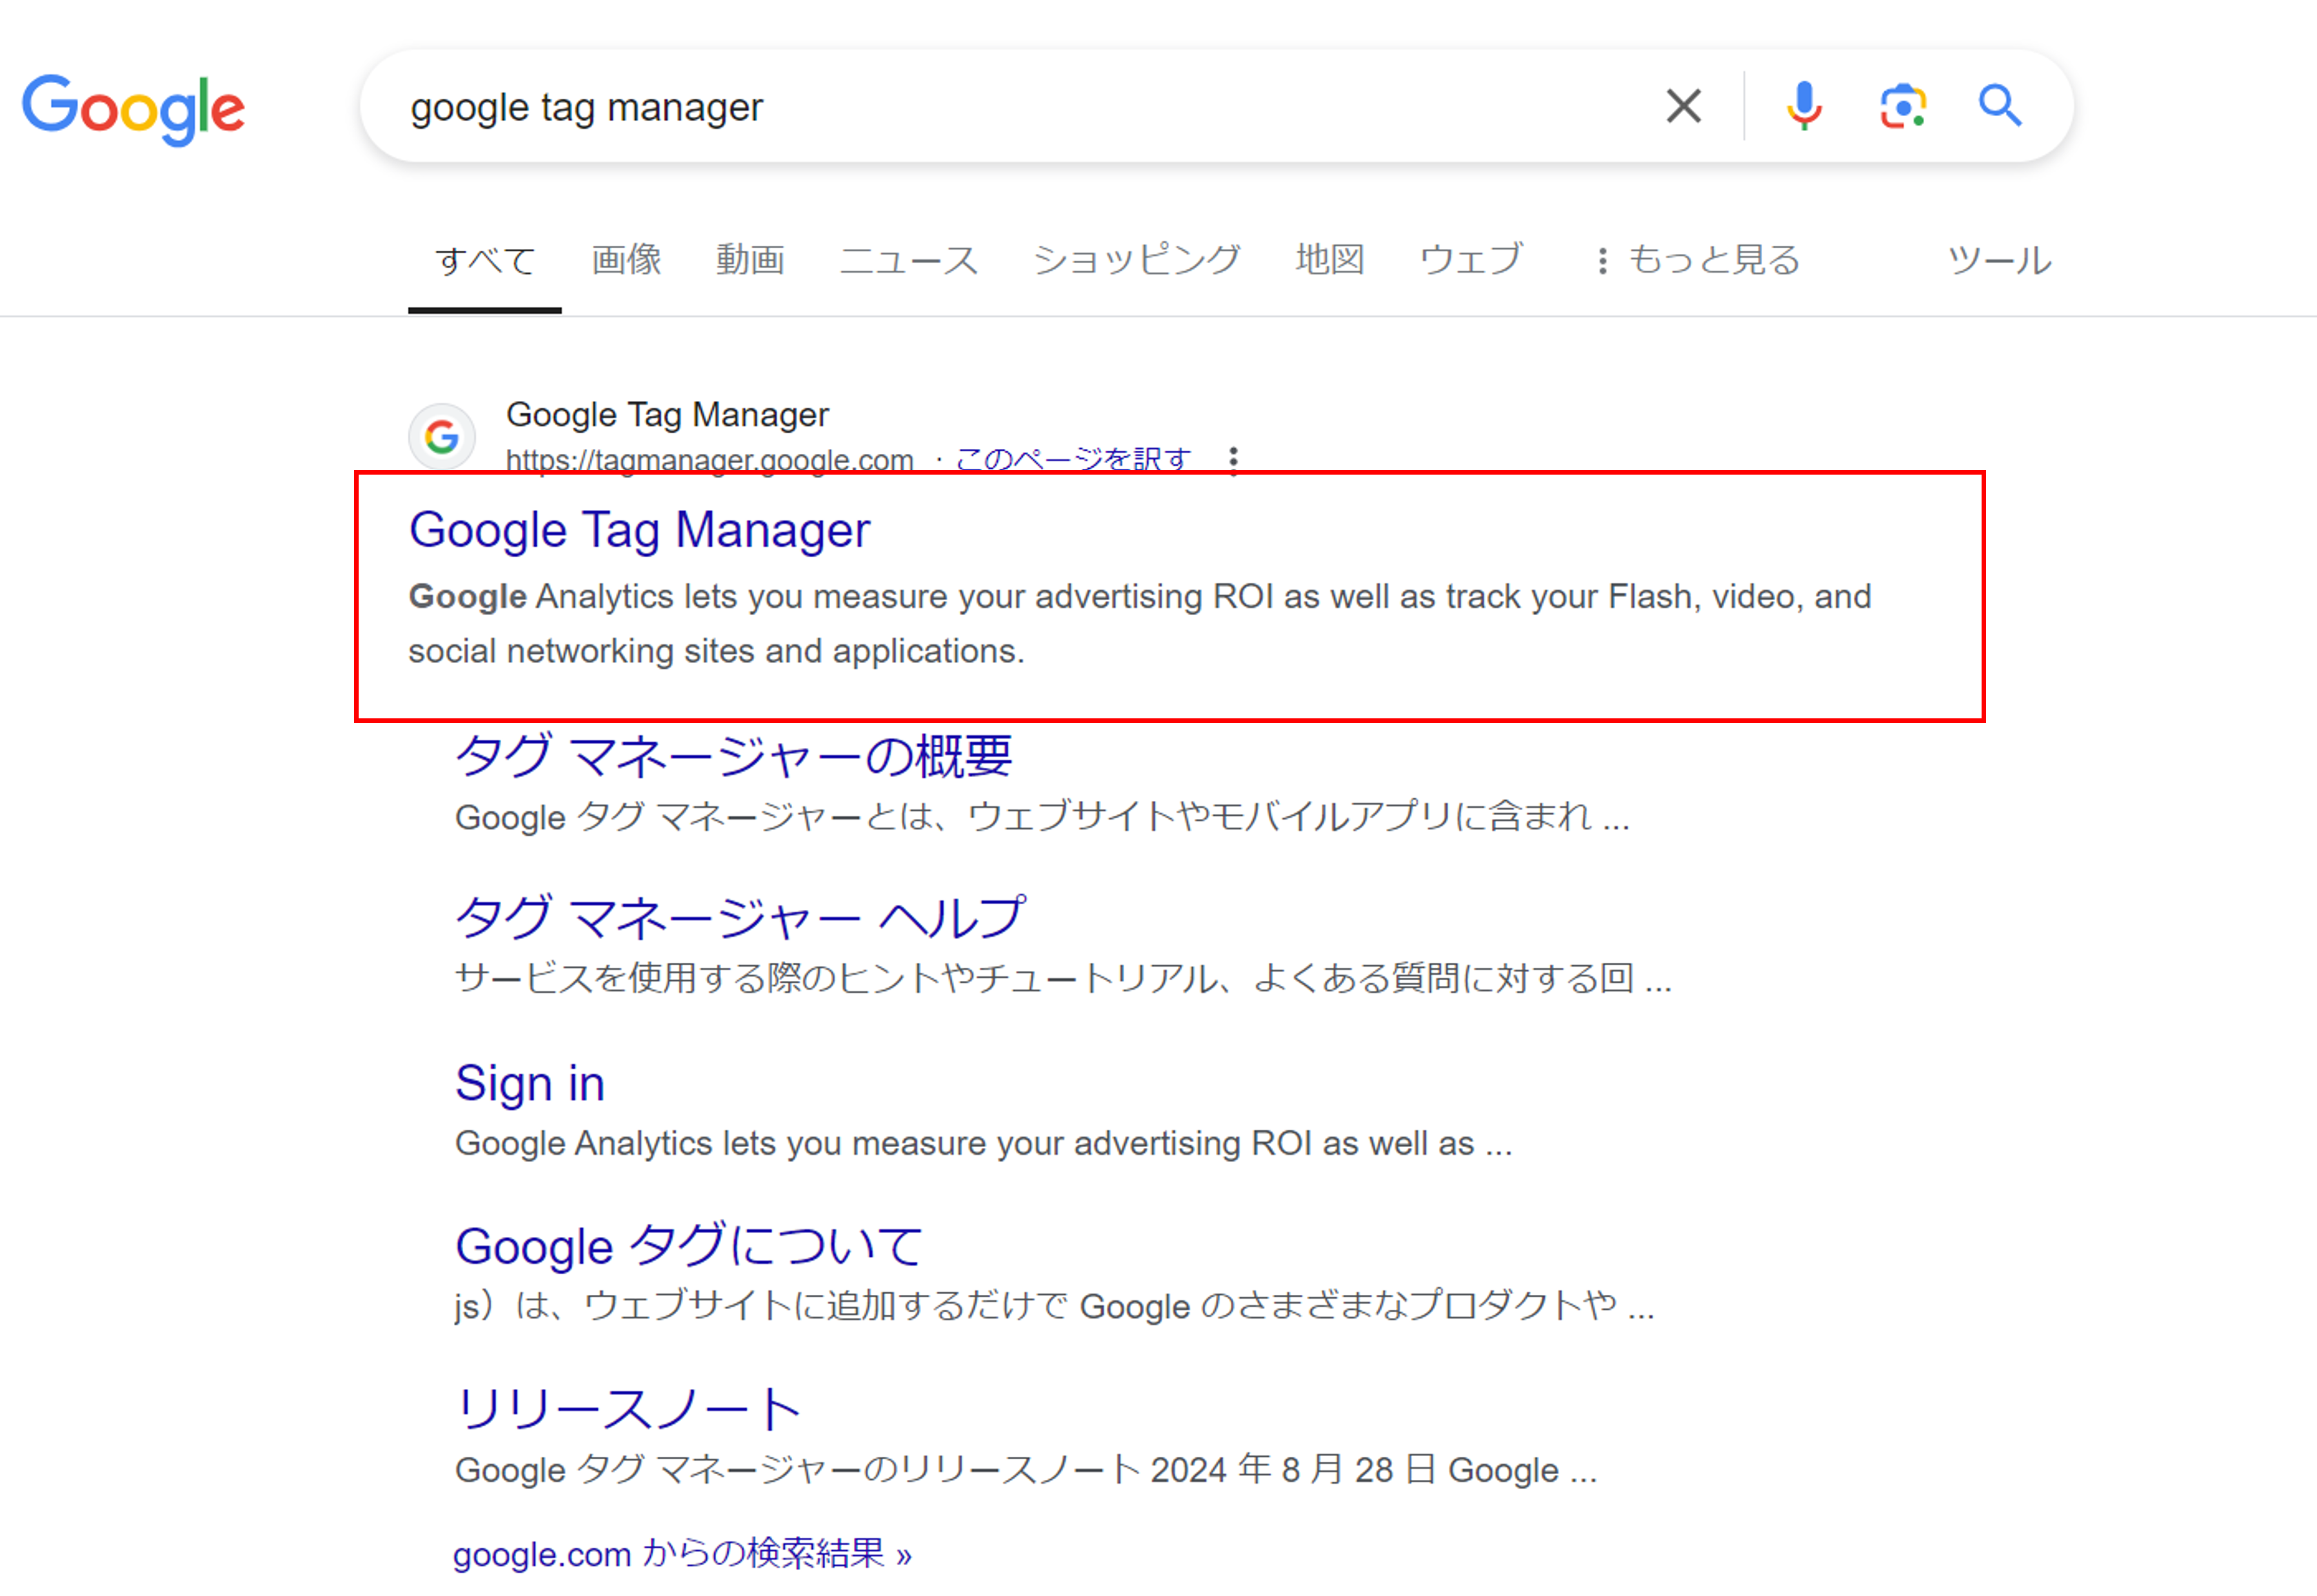Click the Google favicon beside Tag Manager result
This screenshot has height=1596, width=2317.
[x=442, y=437]
